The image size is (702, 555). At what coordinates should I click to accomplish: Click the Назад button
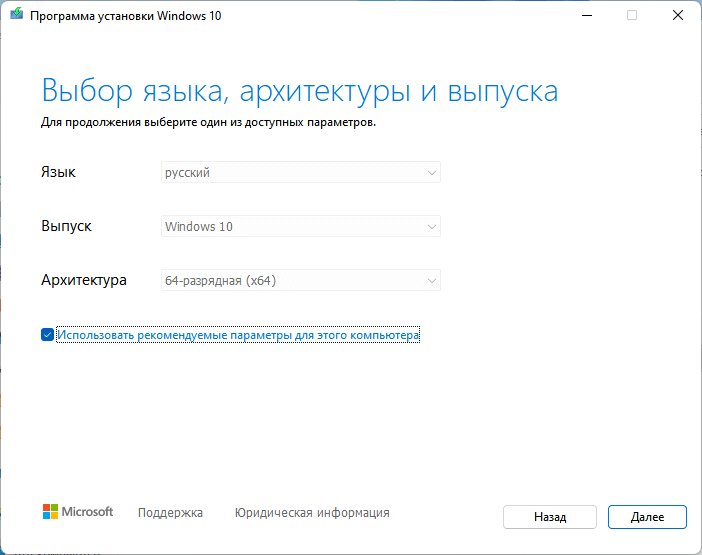tap(550, 517)
